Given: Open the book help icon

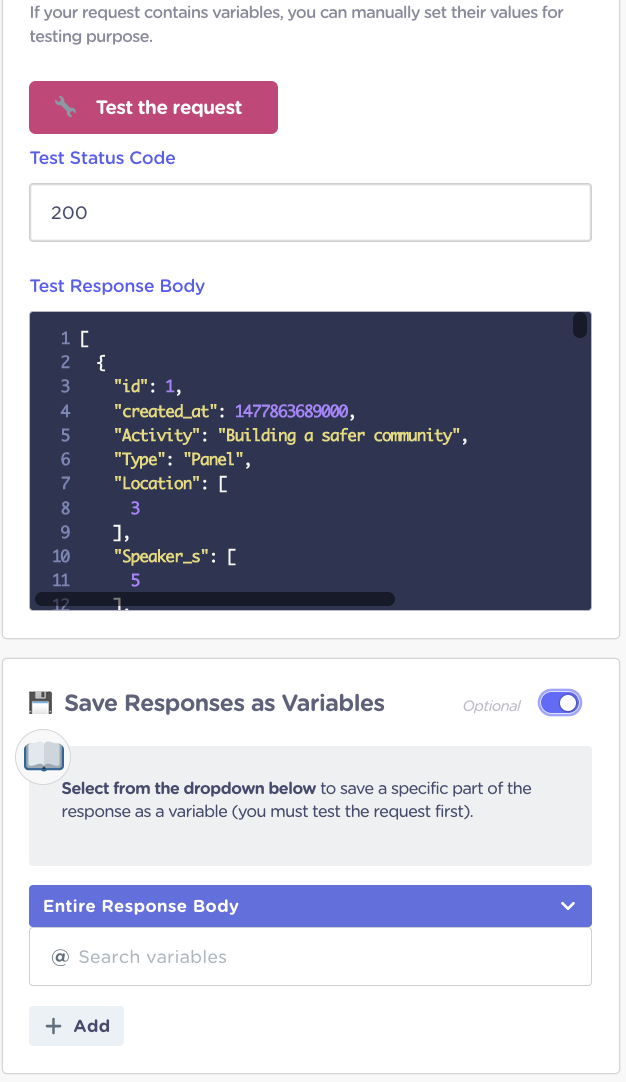Looking at the screenshot, I should click(x=43, y=757).
